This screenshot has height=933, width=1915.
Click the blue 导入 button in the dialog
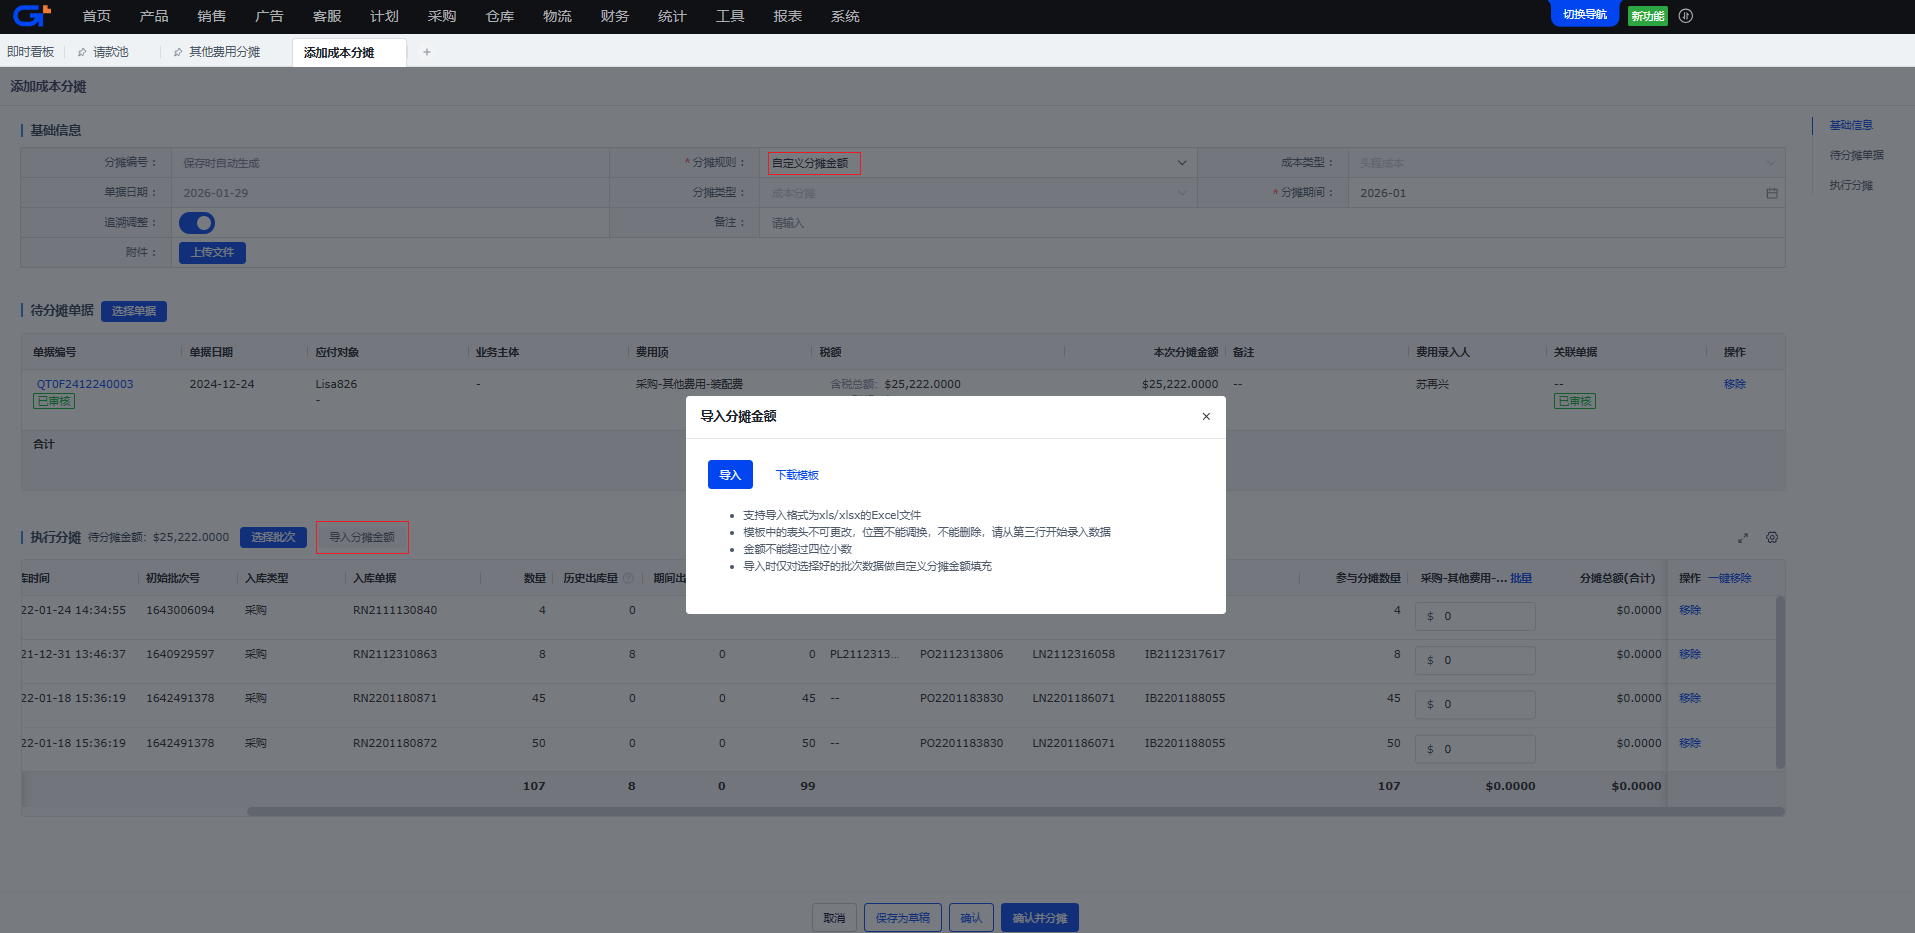pos(730,475)
